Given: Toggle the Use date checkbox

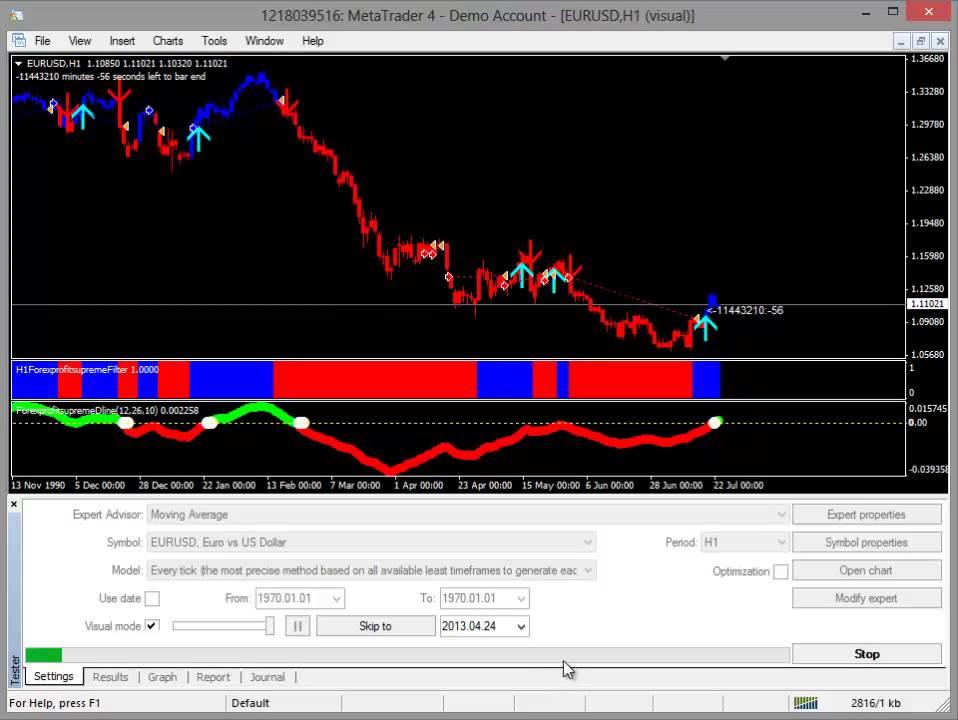Looking at the screenshot, I should 152,598.
